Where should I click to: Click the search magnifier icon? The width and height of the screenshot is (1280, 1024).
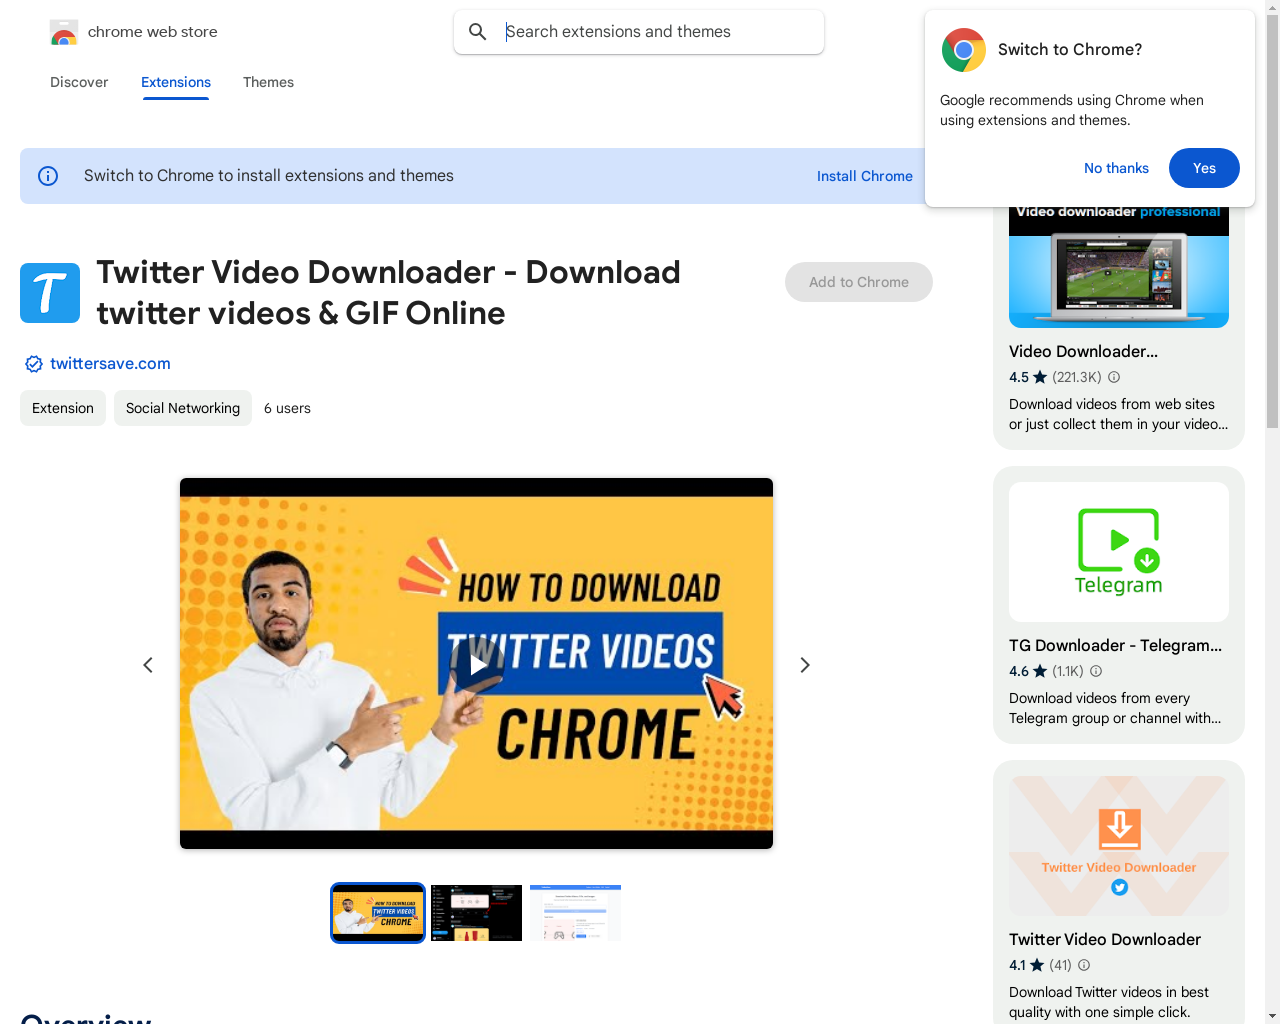[478, 32]
